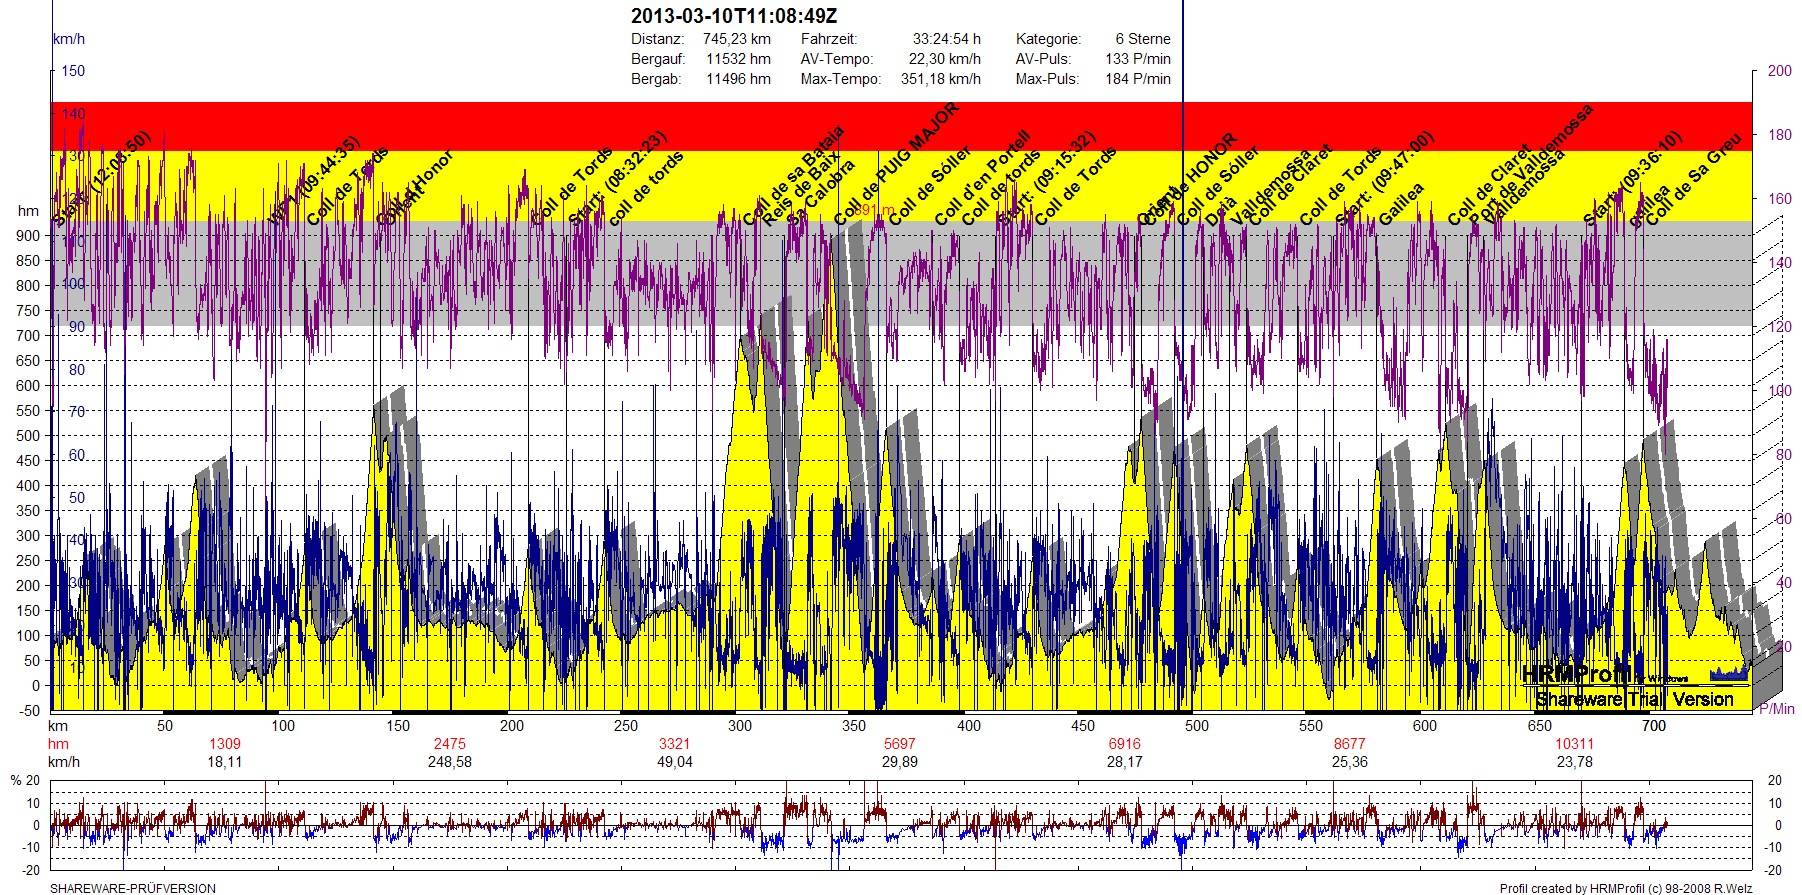This screenshot has width=1802, height=895.
Task: Click the small blue profile icon beside HRMProfil
Action: [x=1729, y=673]
